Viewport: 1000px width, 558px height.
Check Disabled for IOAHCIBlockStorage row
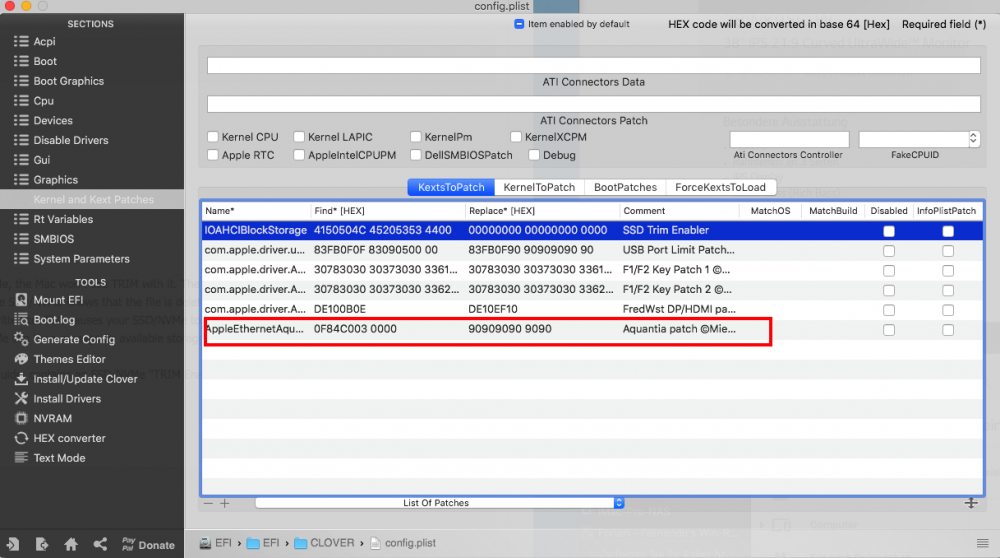tap(889, 231)
